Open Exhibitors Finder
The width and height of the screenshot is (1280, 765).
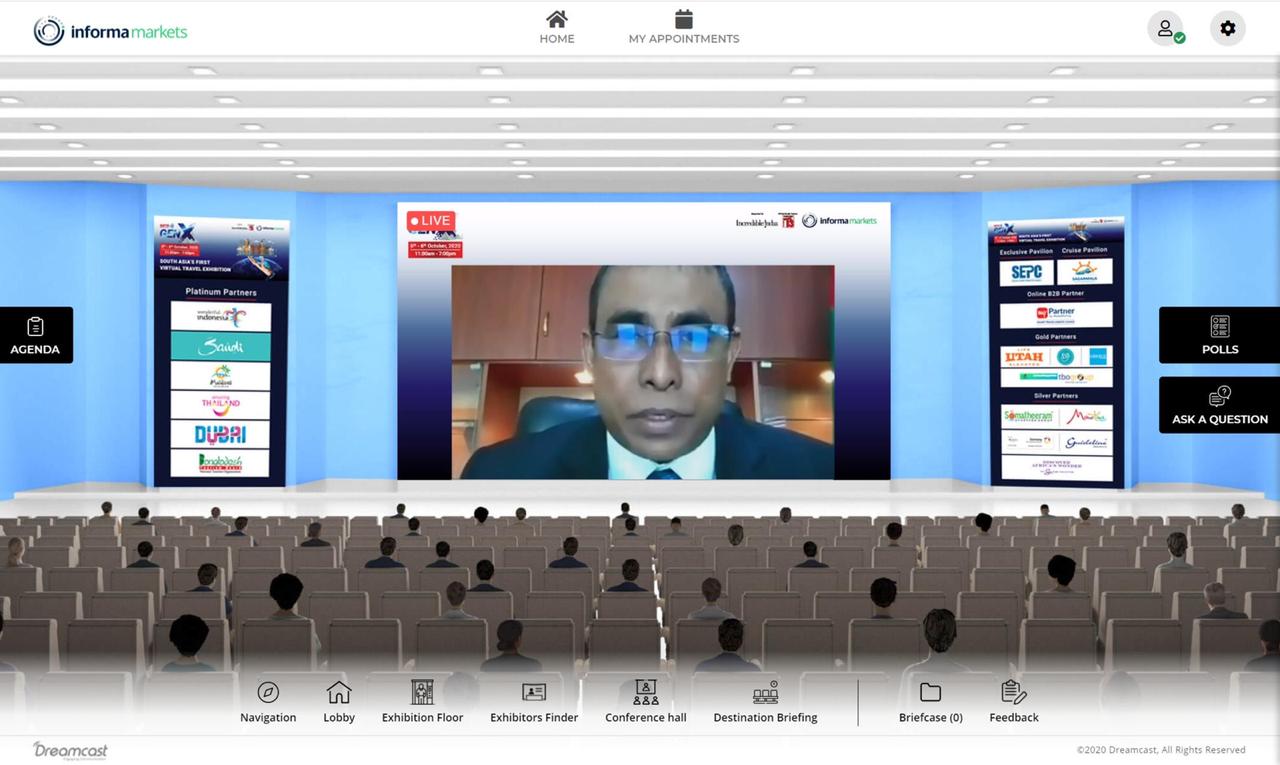pyautogui.click(x=534, y=701)
